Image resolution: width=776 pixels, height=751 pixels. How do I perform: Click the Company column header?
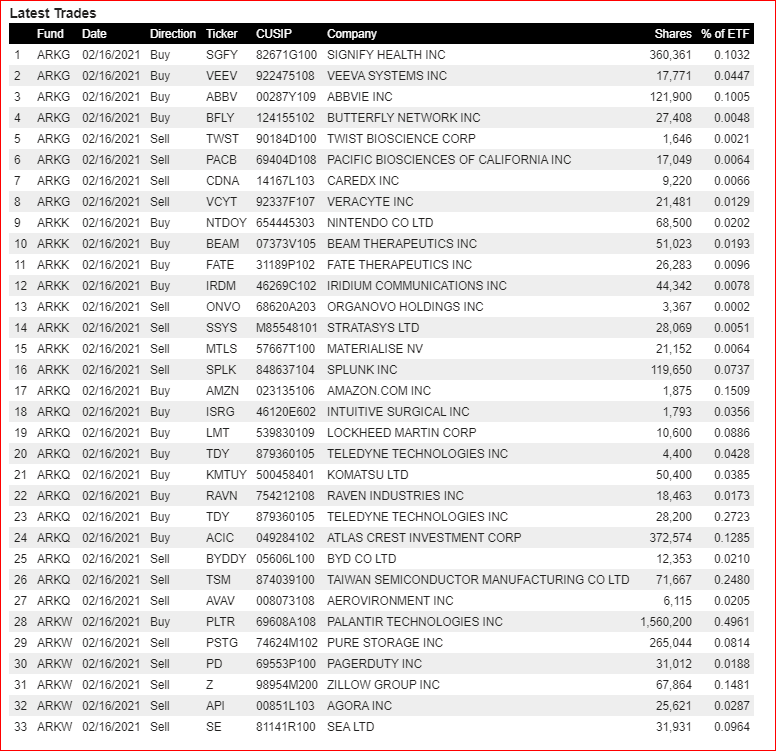(x=351, y=34)
